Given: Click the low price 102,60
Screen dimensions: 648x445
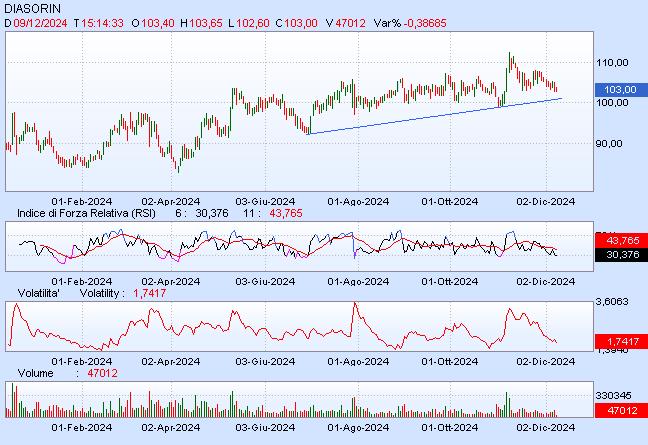Looking at the screenshot, I should click(253, 23).
